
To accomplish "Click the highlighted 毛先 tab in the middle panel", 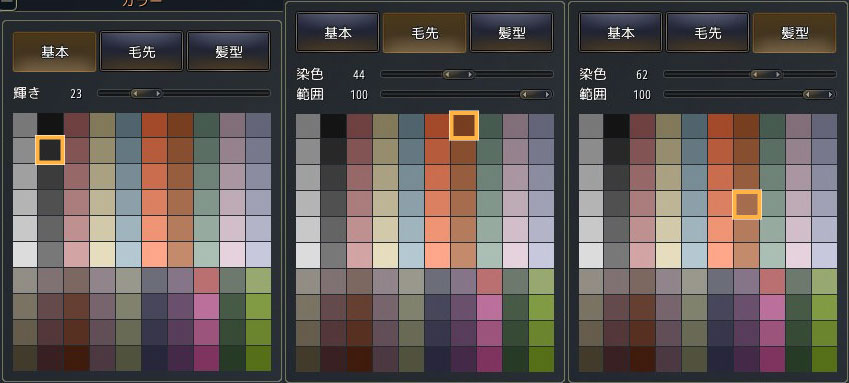I will [424, 33].
